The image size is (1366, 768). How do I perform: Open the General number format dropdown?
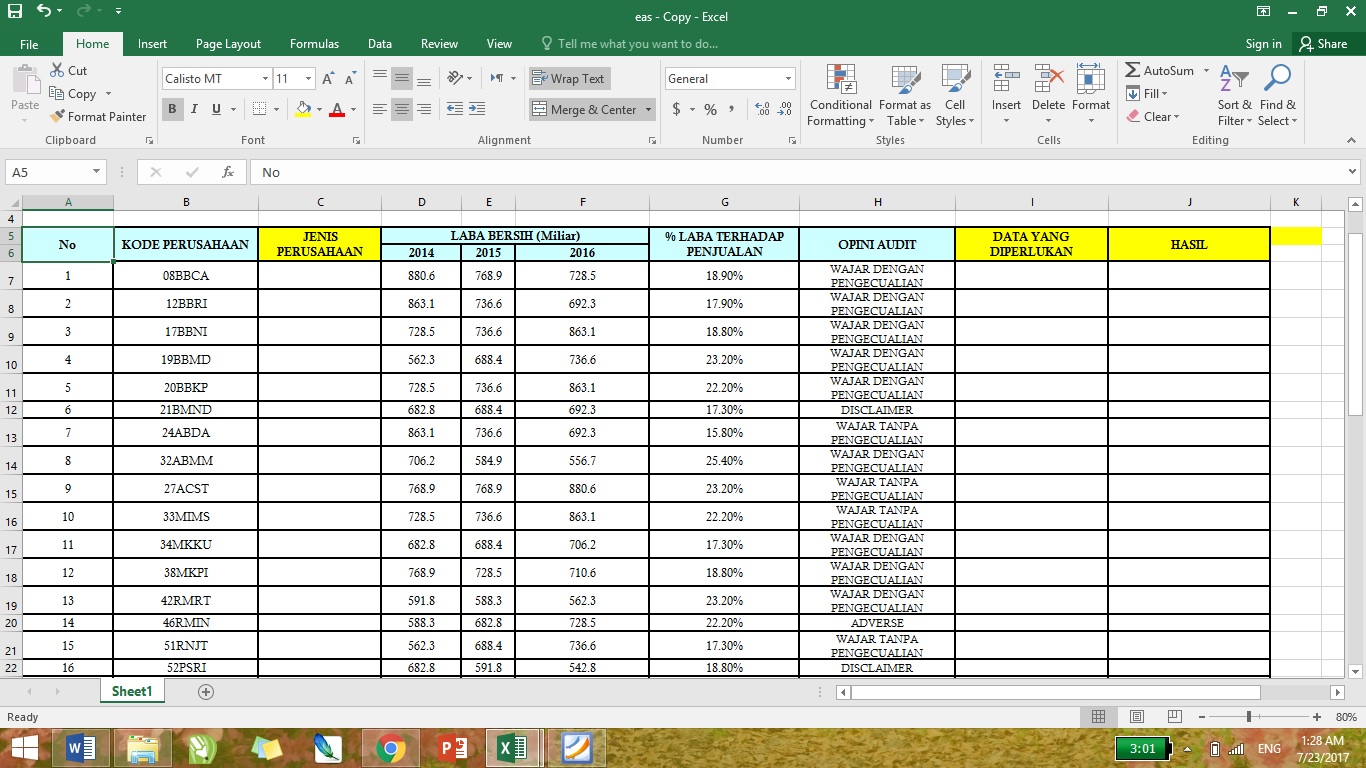[x=789, y=78]
